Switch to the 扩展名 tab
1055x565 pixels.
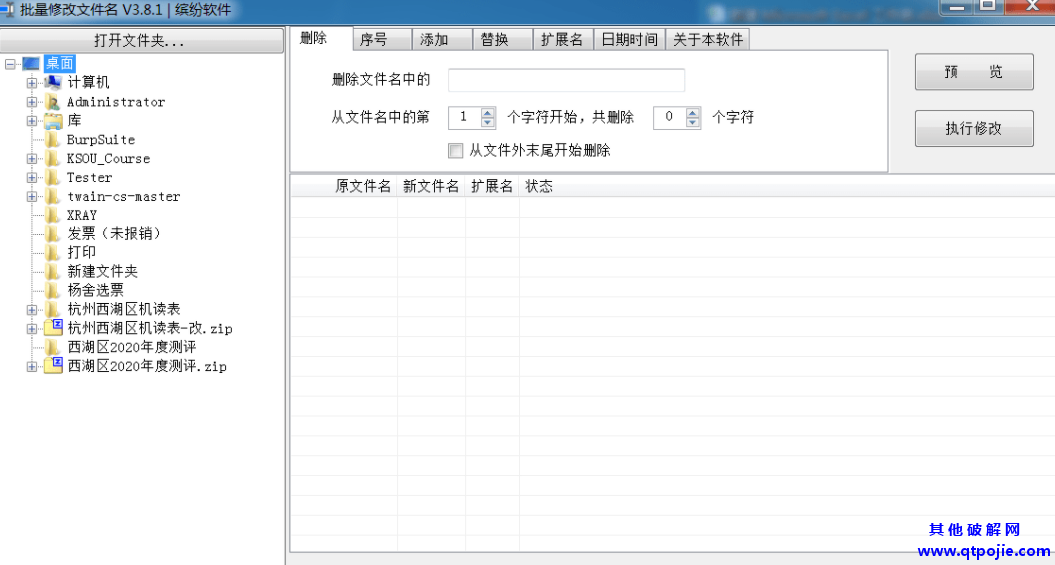[563, 40]
